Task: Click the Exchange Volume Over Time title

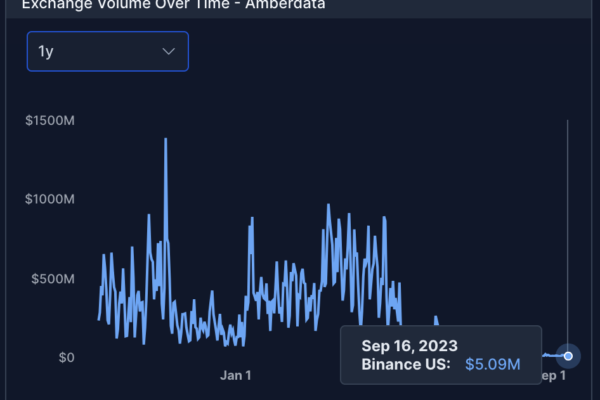Action: 173,5
